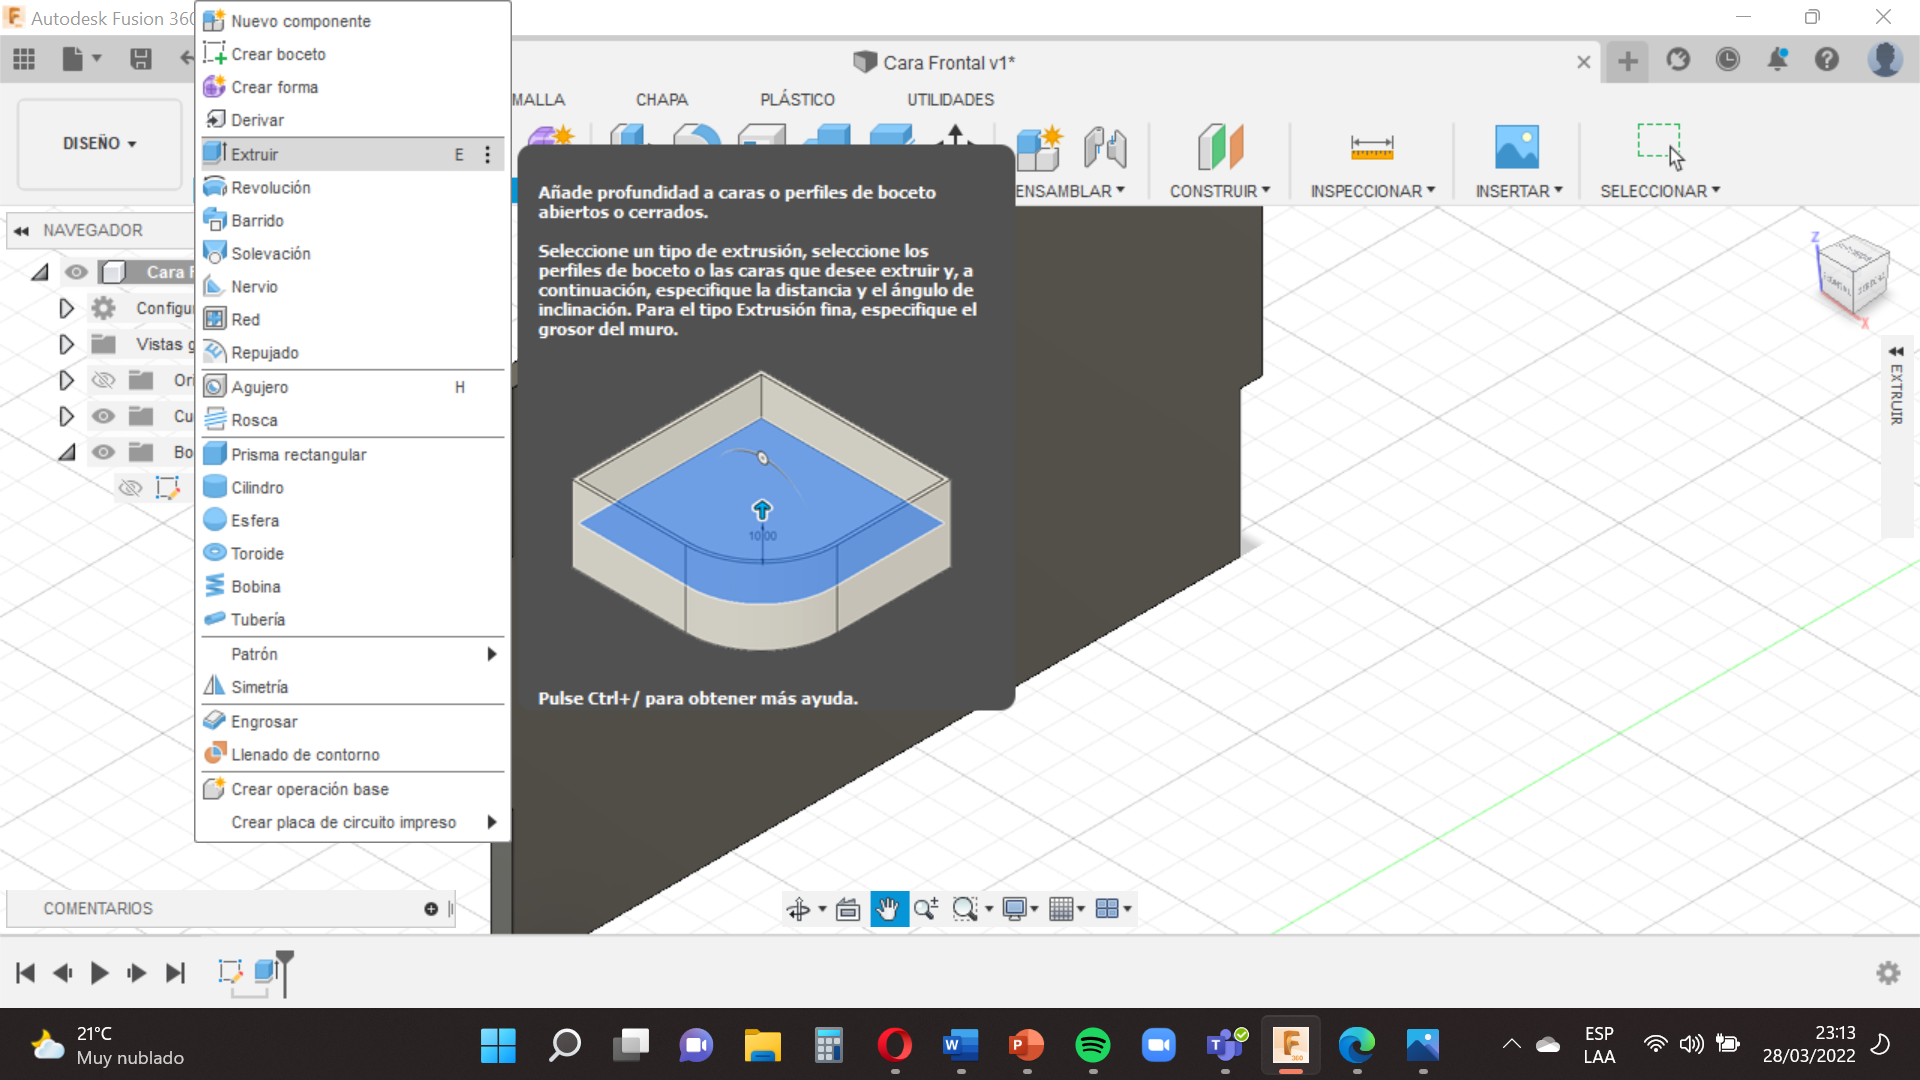Select the extrude feature in timeline
This screenshot has width=1920, height=1080.
[x=266, y=970]
